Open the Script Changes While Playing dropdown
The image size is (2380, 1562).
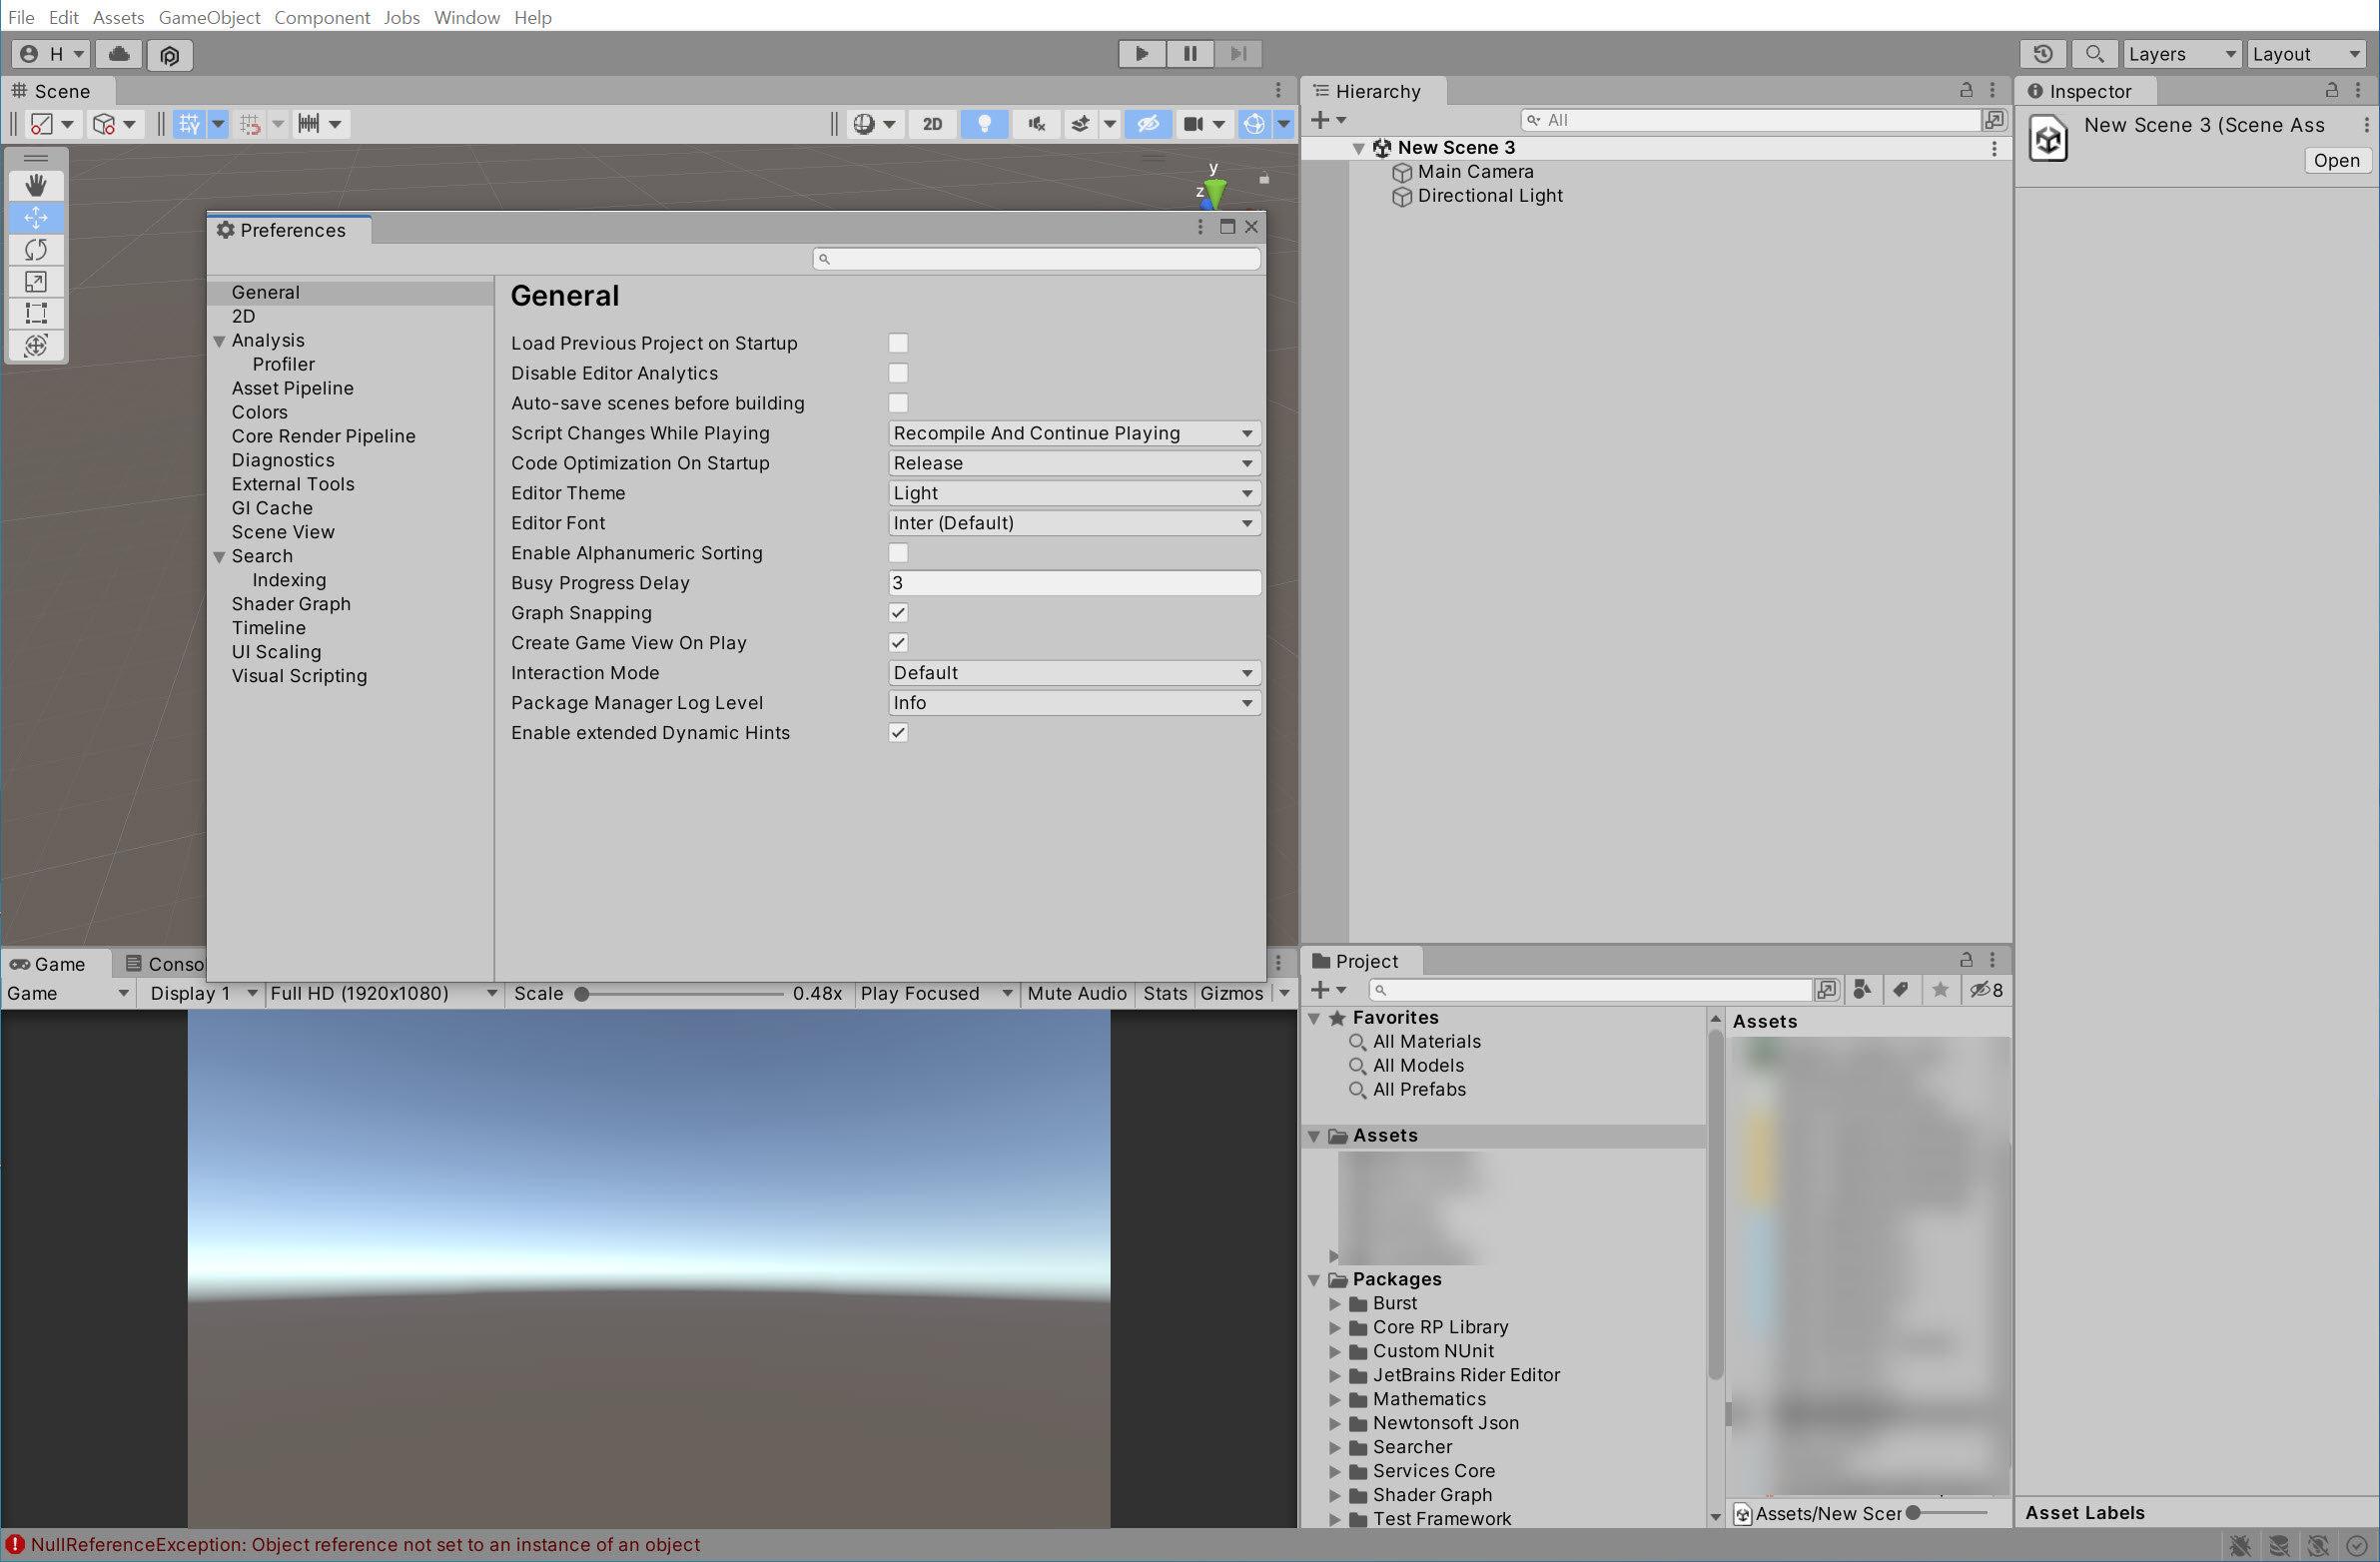tap(1073, 433)
